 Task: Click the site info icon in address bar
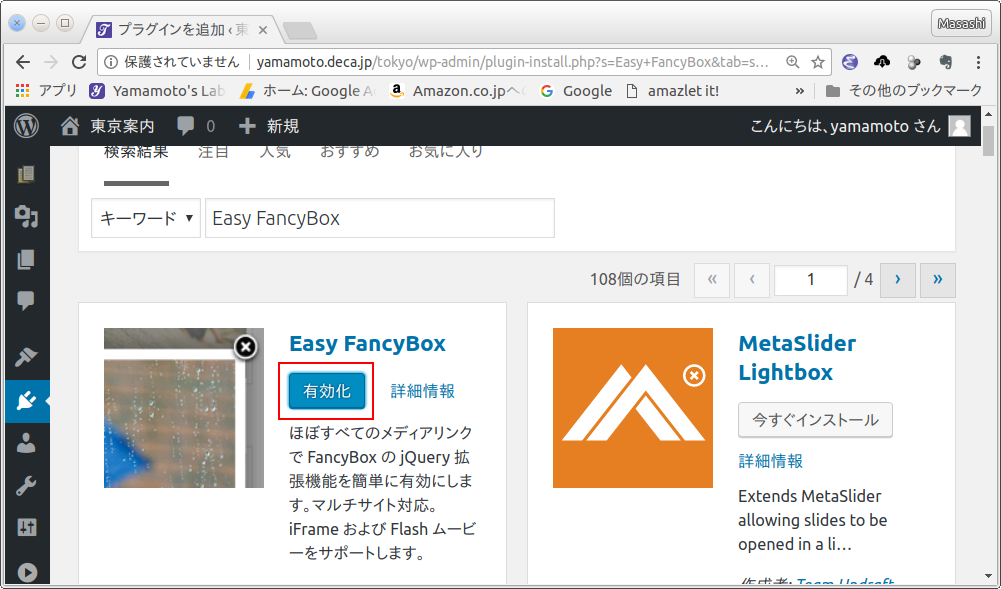click(111, 62)
